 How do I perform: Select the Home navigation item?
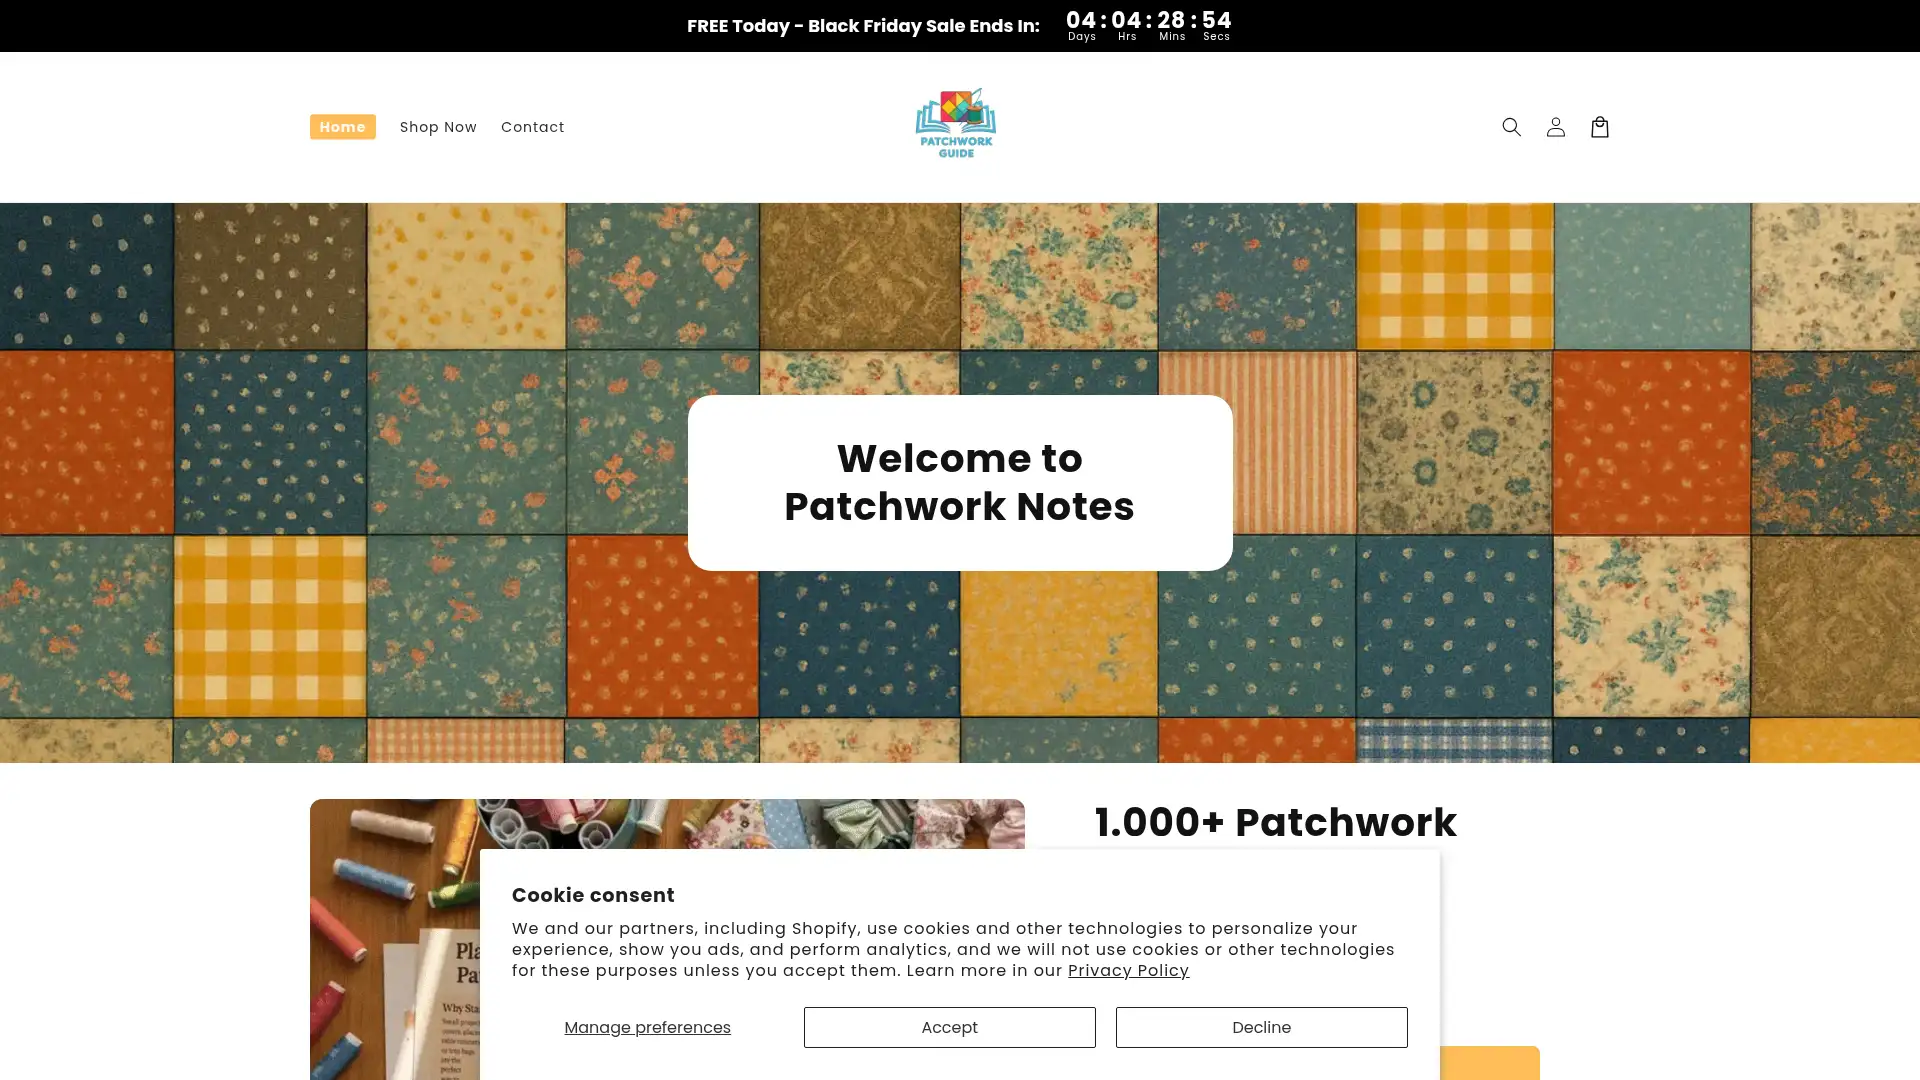pyautogui.click(x=342, y=127)
